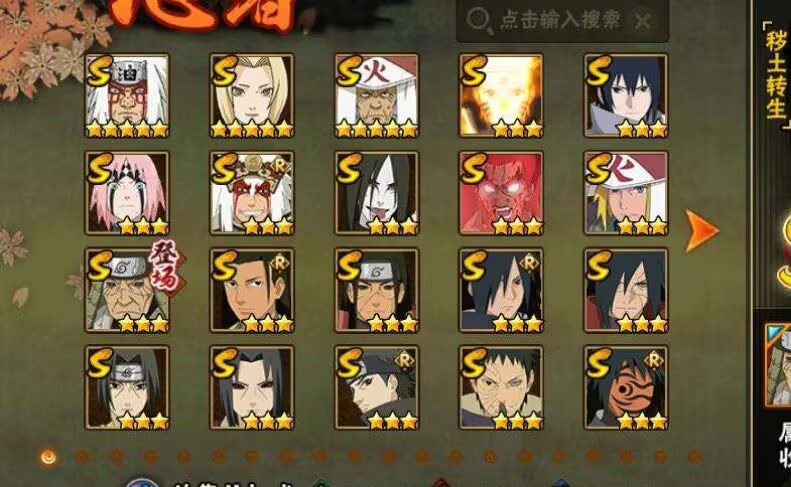Go to next page with orange arrow
The height and width of the screenshot is (487, 791).
point(702,231)
